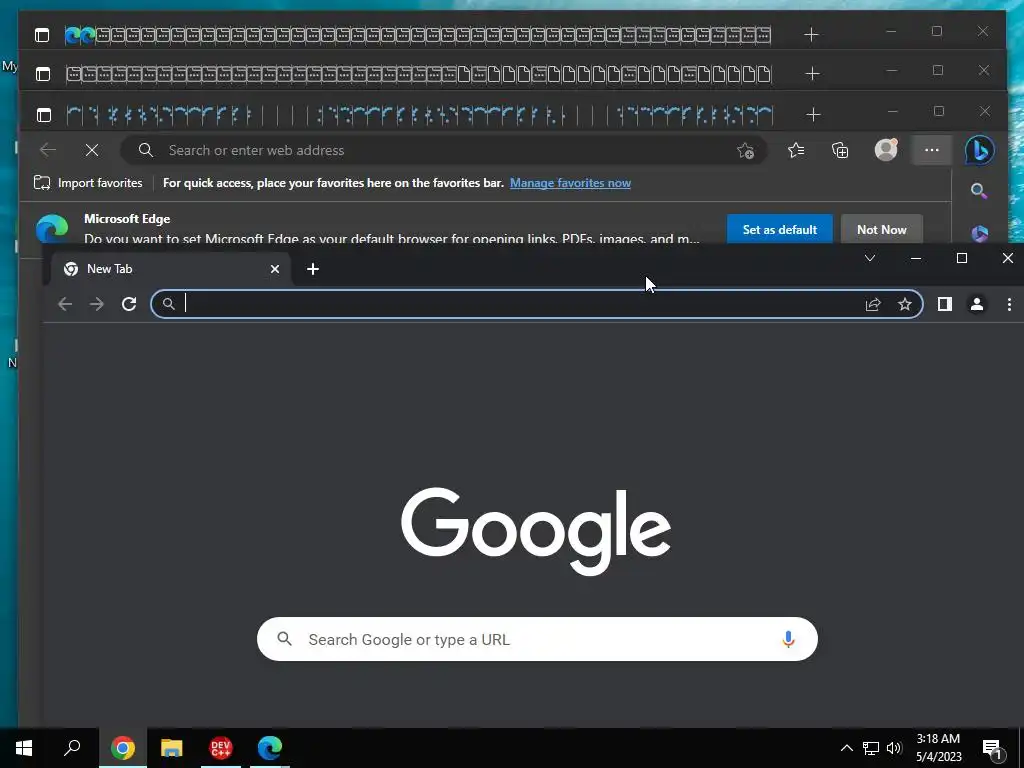Add new tab in the middle Edge window

pos(812,74)
